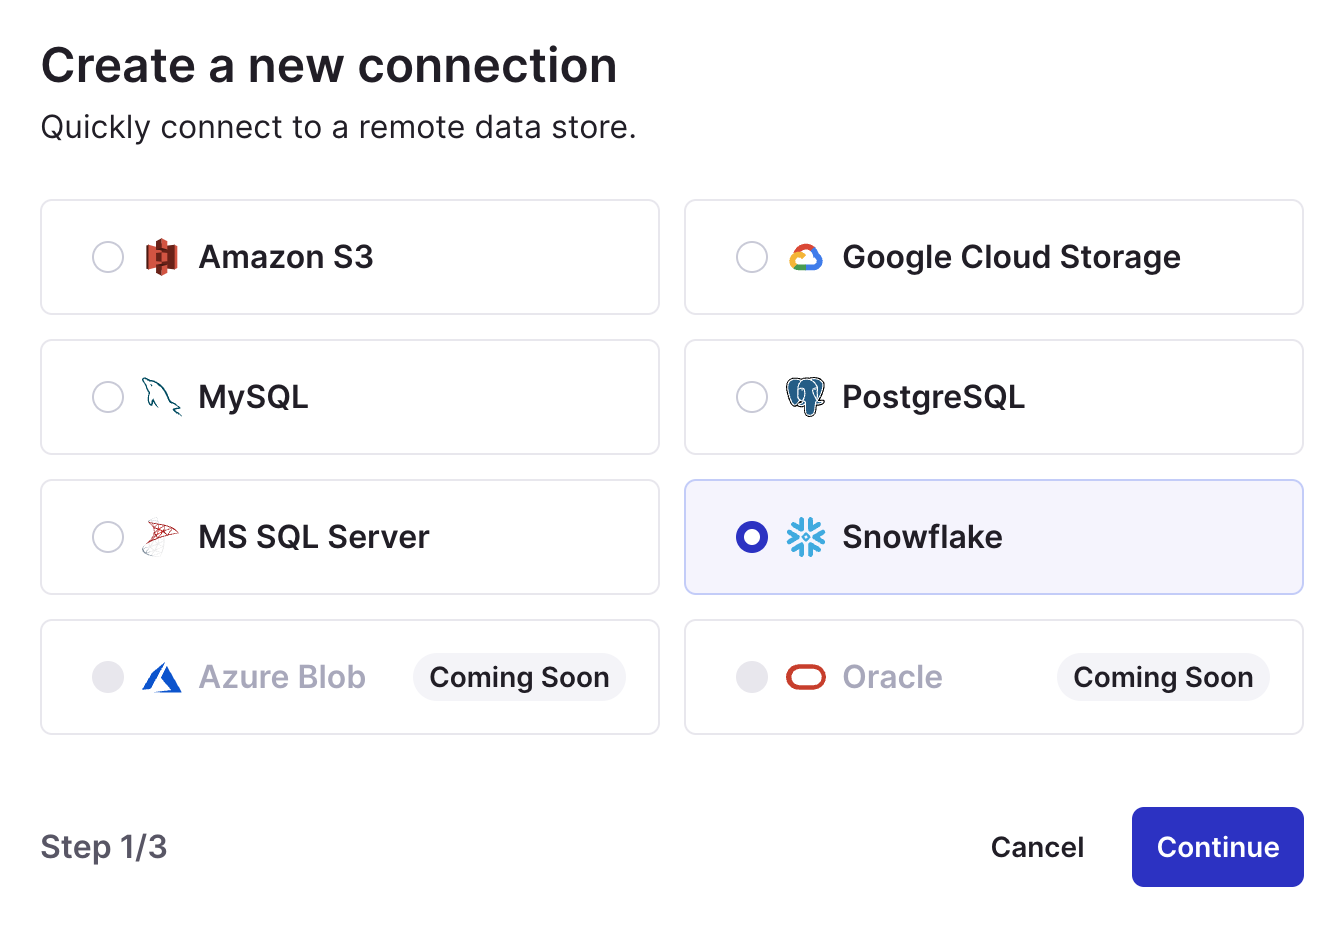Select the Amazon S3 radio button
1342x926 pixels.
pyautogui.click(x=108, y=257)
